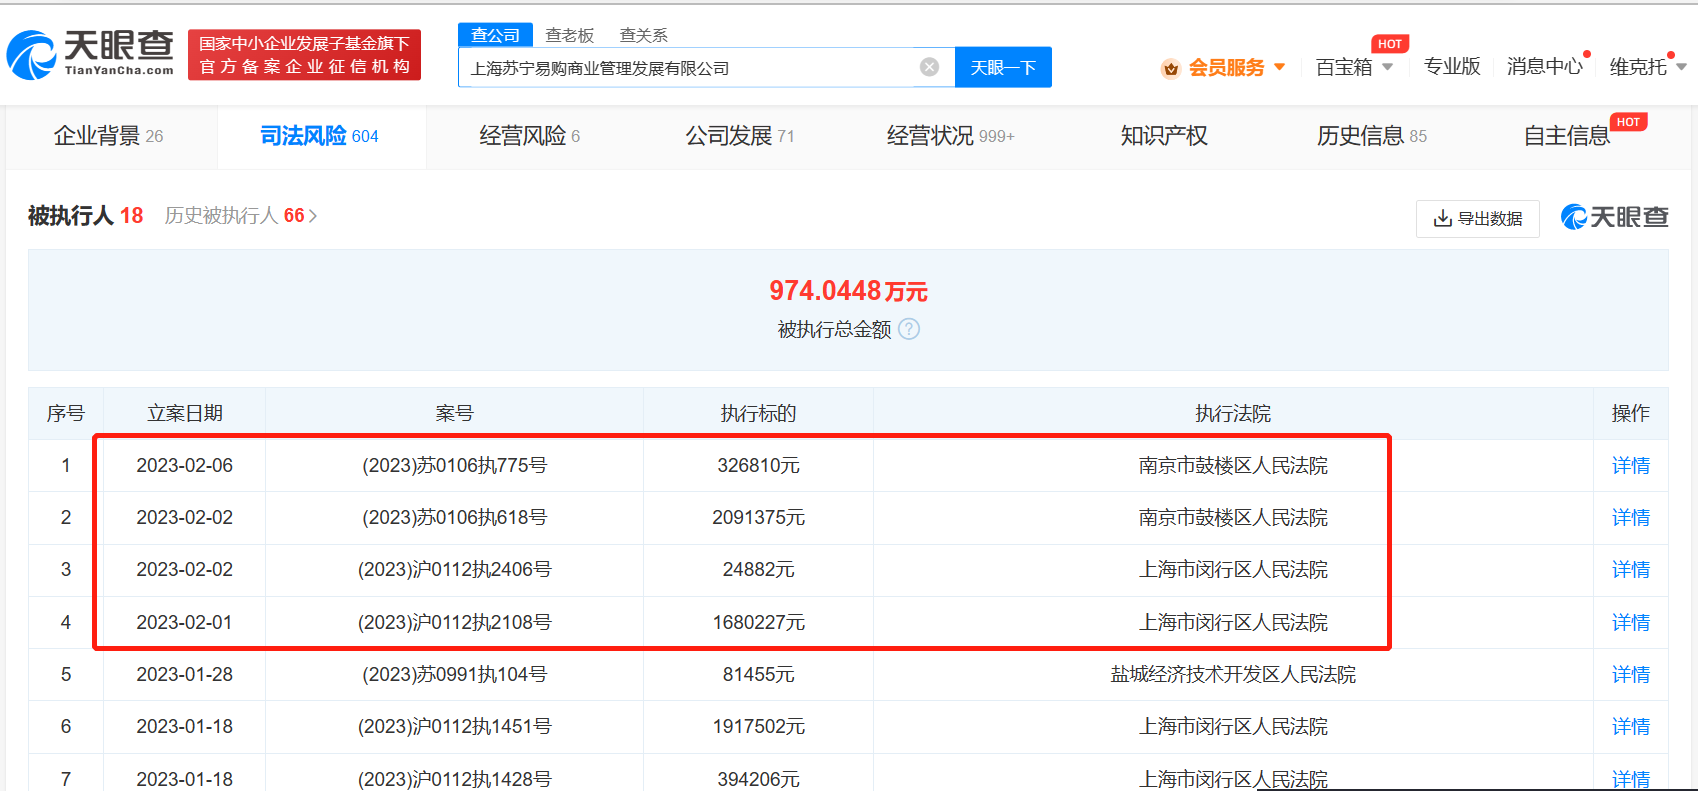This screenshot has width=1698, height=791.
Task: Click the company name search input field
Action: tap(685, 68)
